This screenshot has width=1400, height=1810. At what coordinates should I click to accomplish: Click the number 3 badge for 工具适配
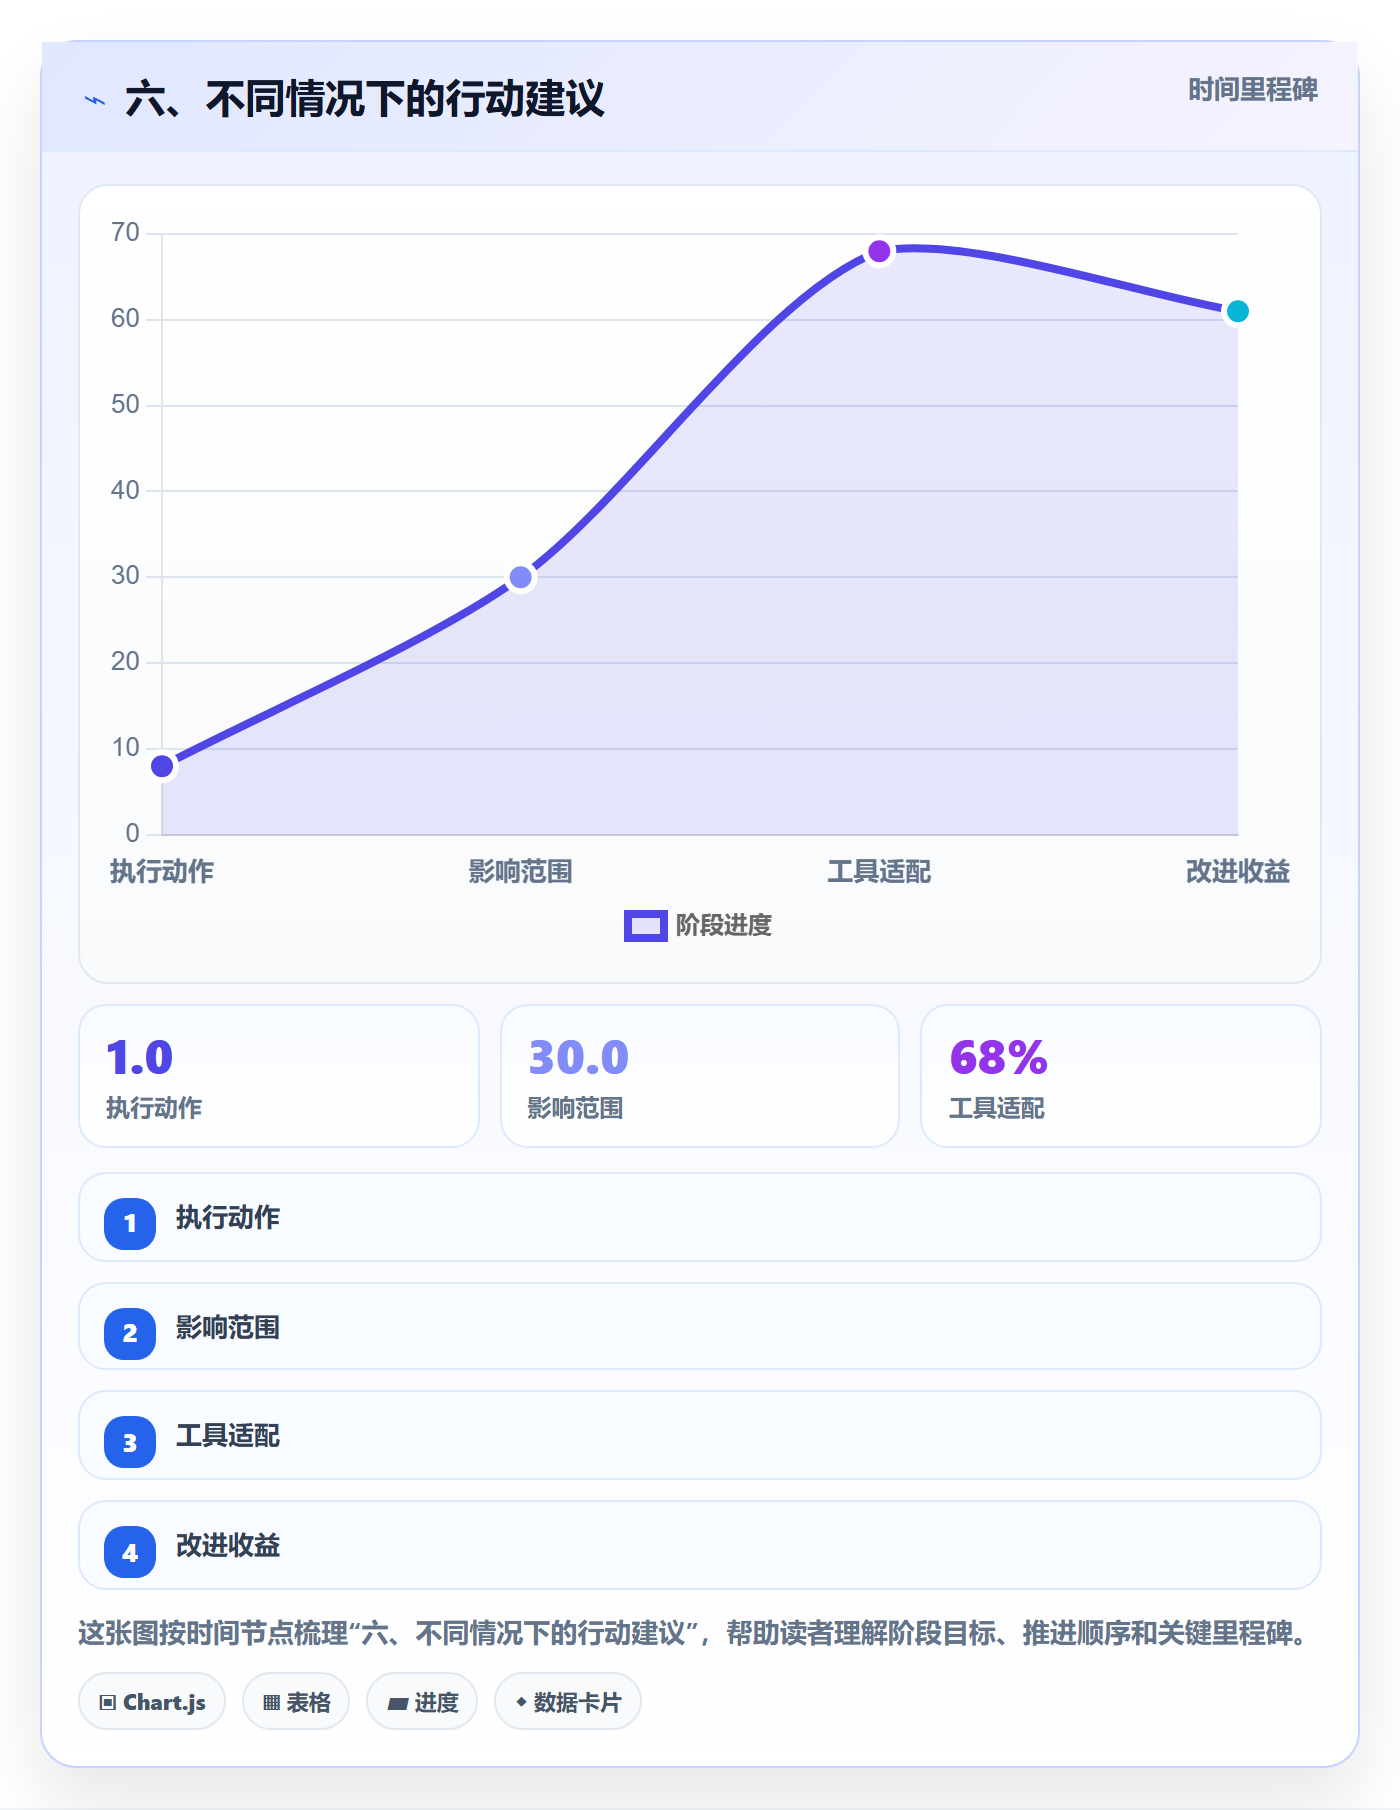coord(130,1442)
